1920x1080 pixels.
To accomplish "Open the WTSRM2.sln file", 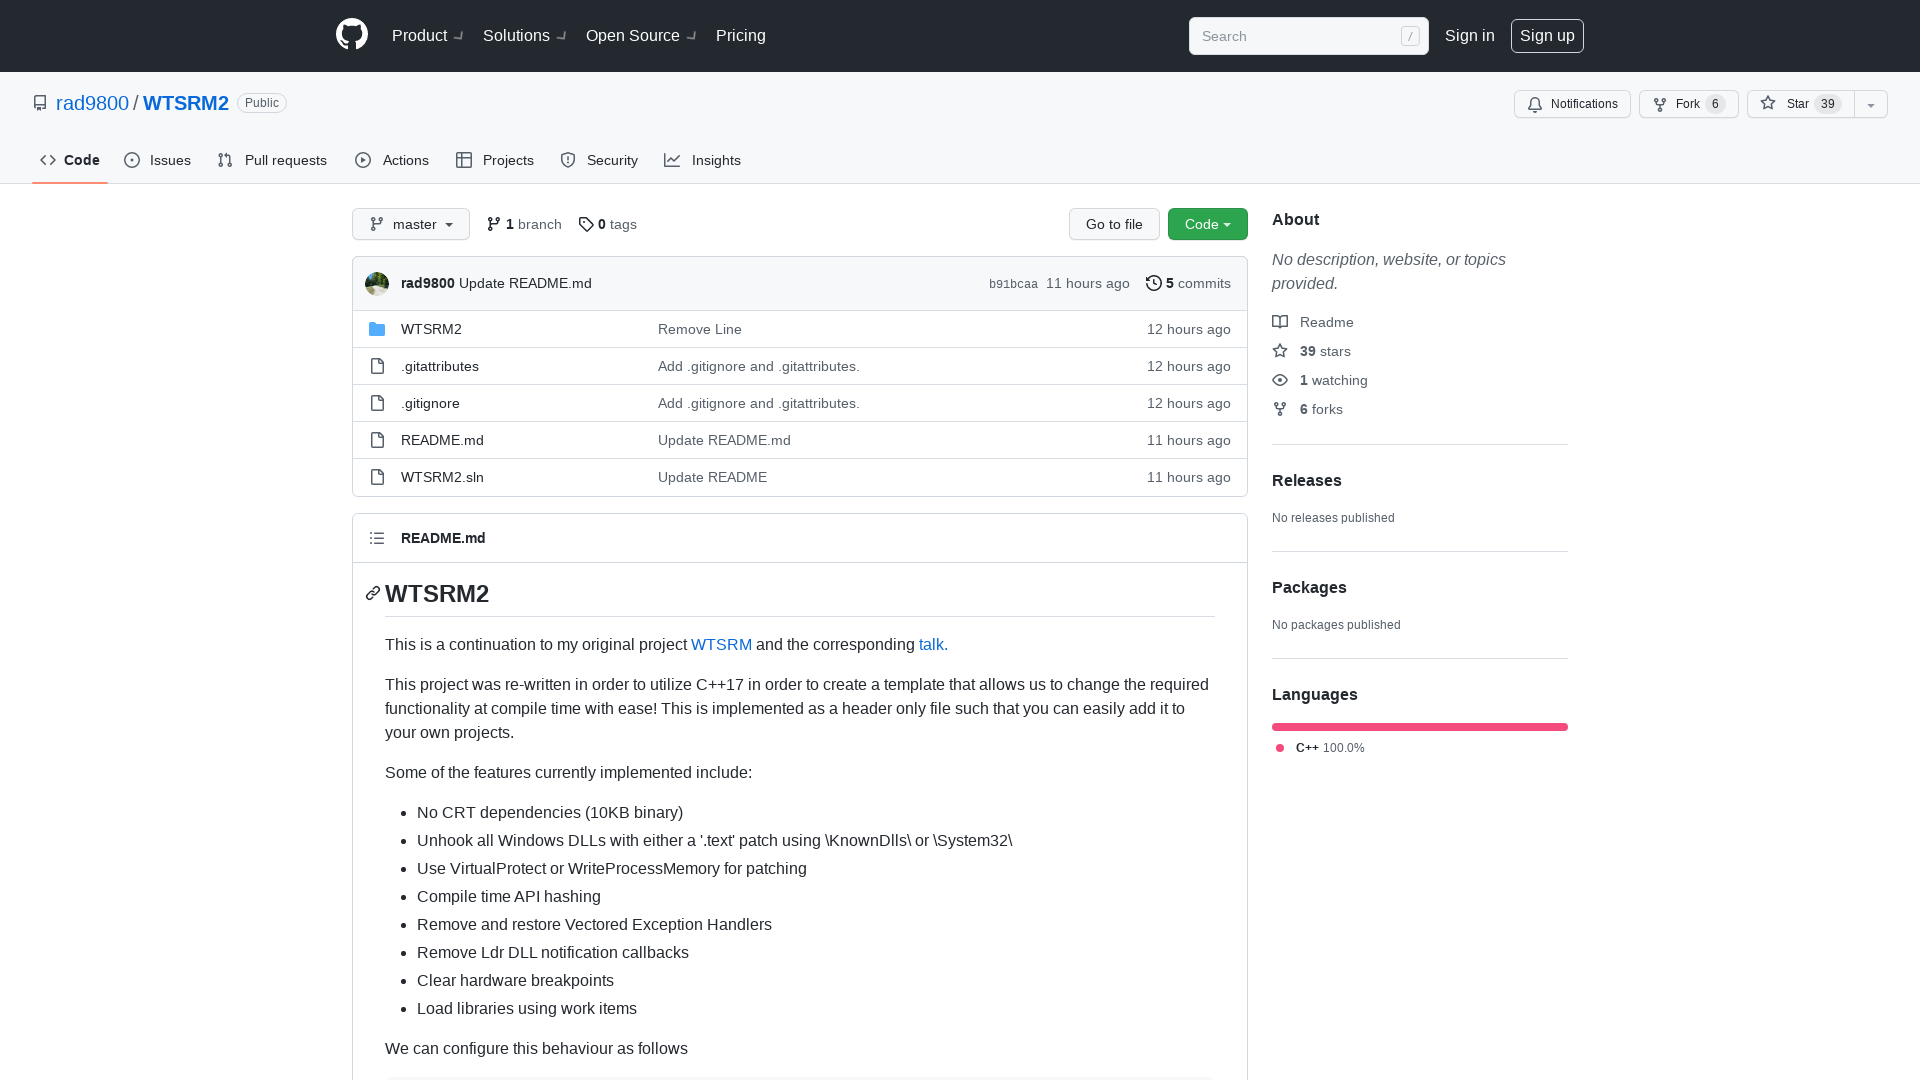I will pyautogui.click(x=442, y=477).
